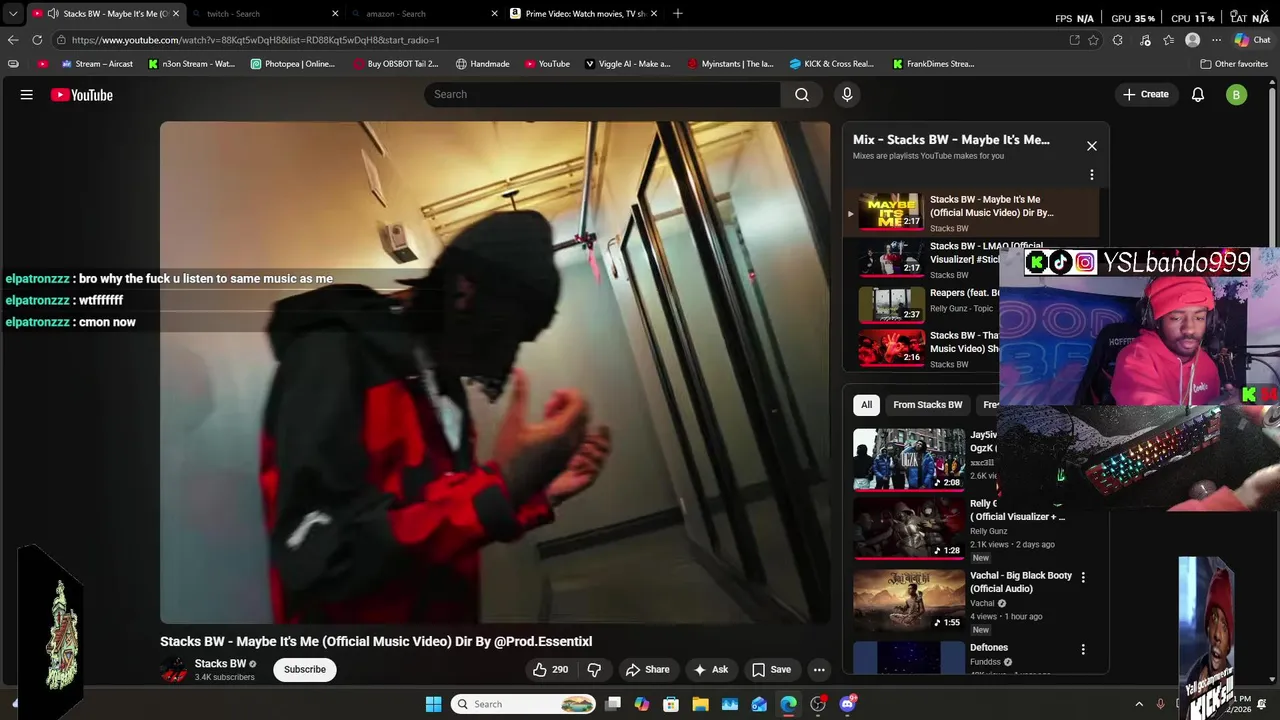This screenshot has width=1280, height=720.
Task: Open options for Vachal Big Black Booty
Action: (1083, 577)
